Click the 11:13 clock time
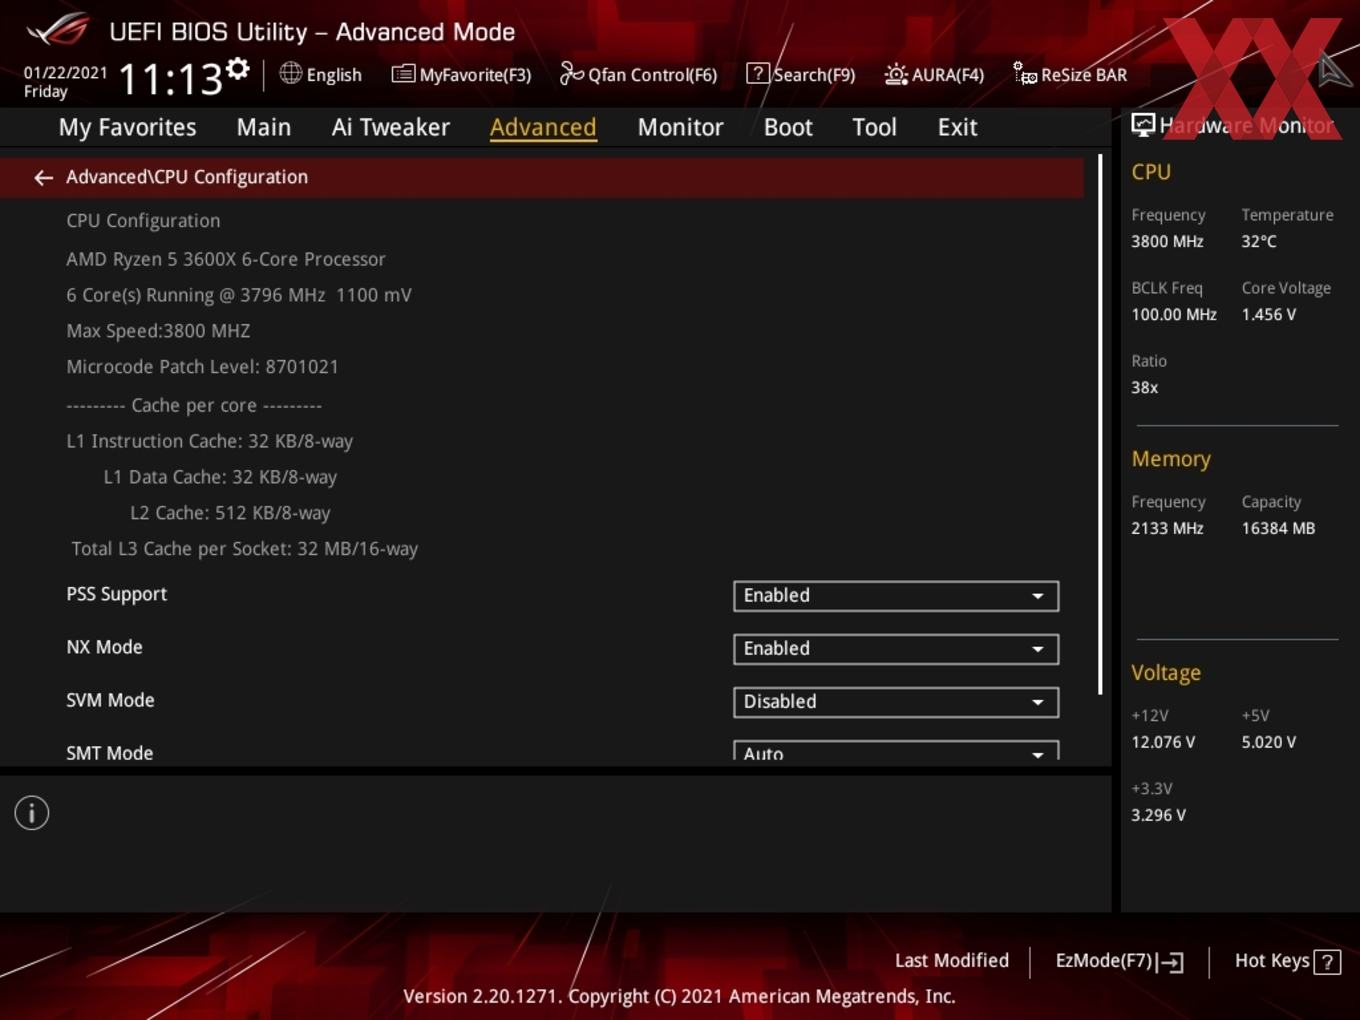This screenshot has width=1360, height=1020. tap(170, 78)
